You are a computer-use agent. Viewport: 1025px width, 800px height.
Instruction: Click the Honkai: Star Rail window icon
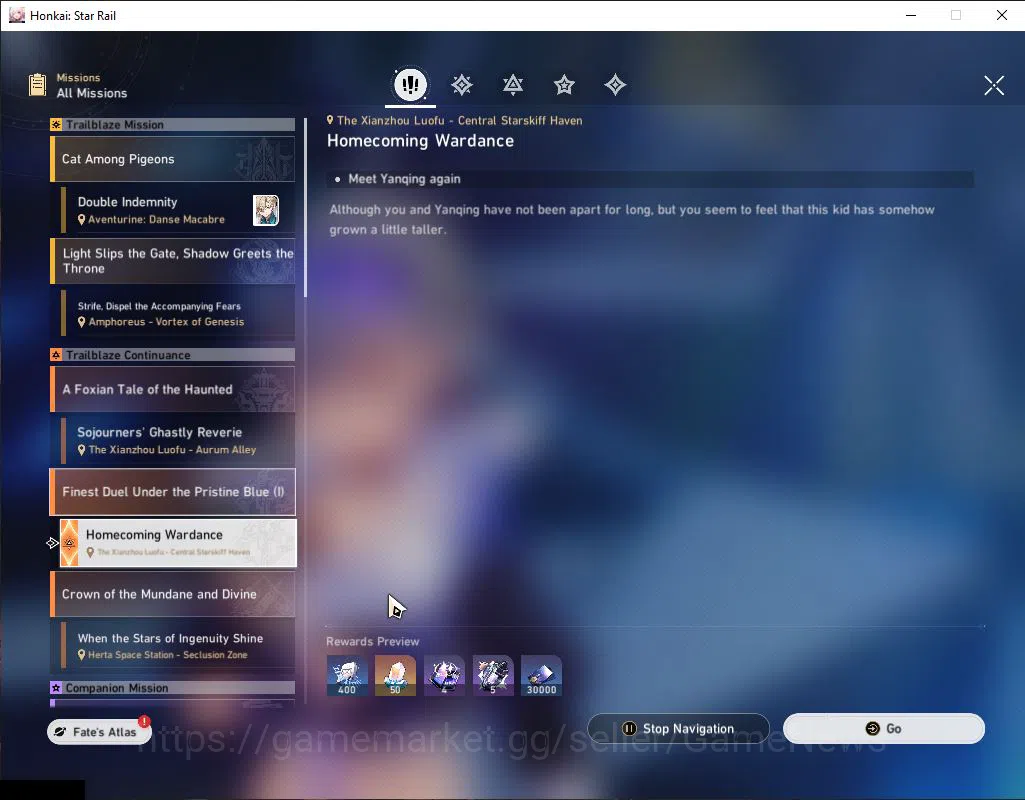(16, 15)
